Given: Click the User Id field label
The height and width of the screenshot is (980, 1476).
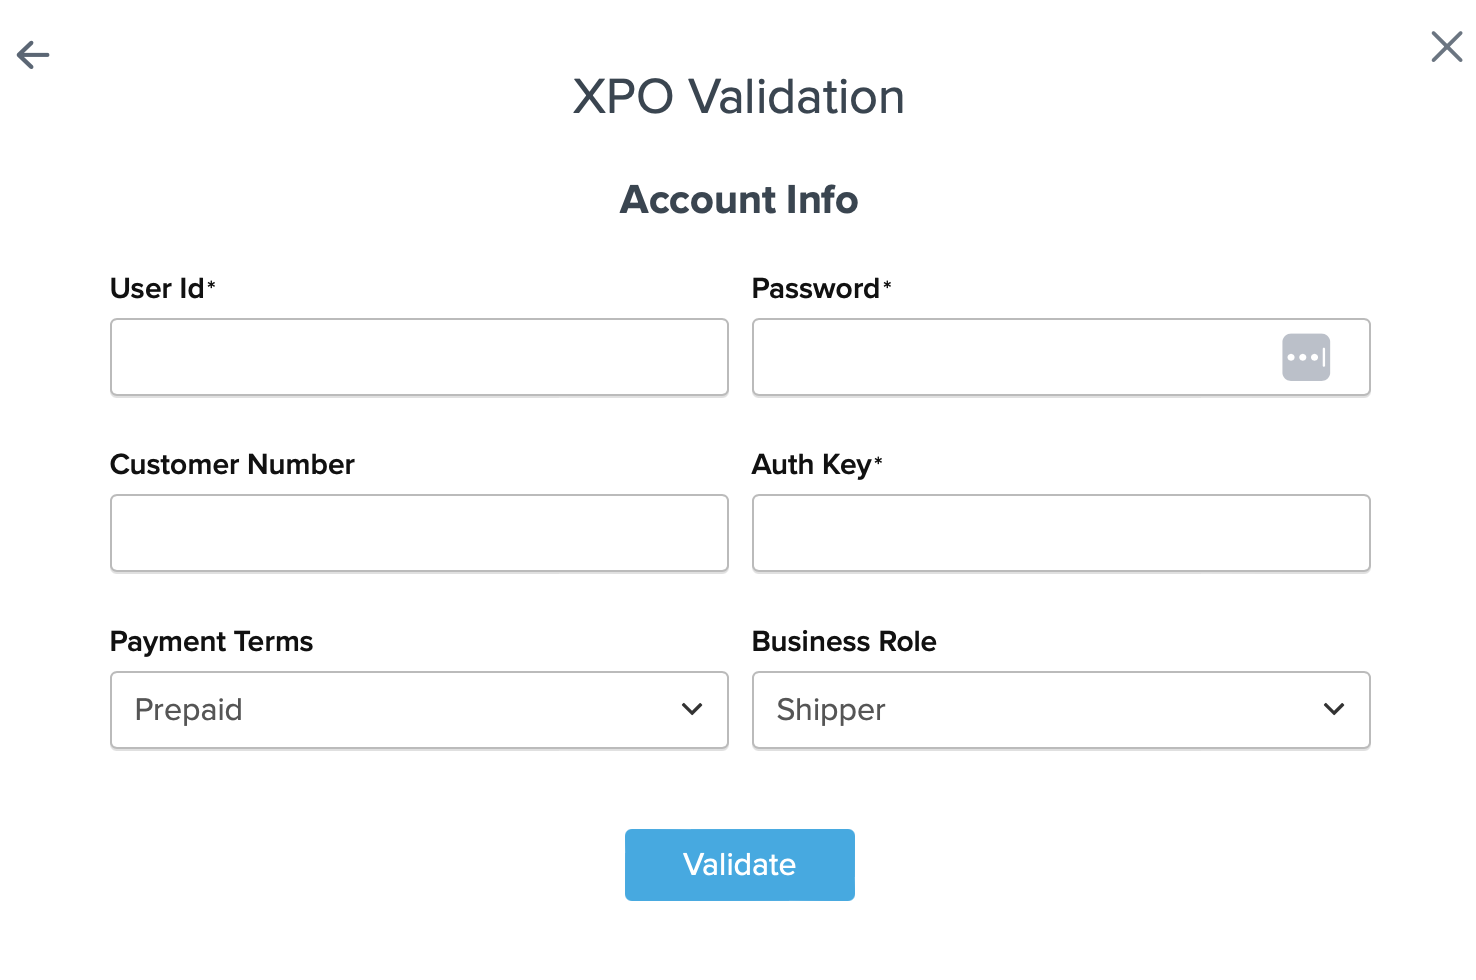Looking at the screenshot, I should tap(157, 289).
